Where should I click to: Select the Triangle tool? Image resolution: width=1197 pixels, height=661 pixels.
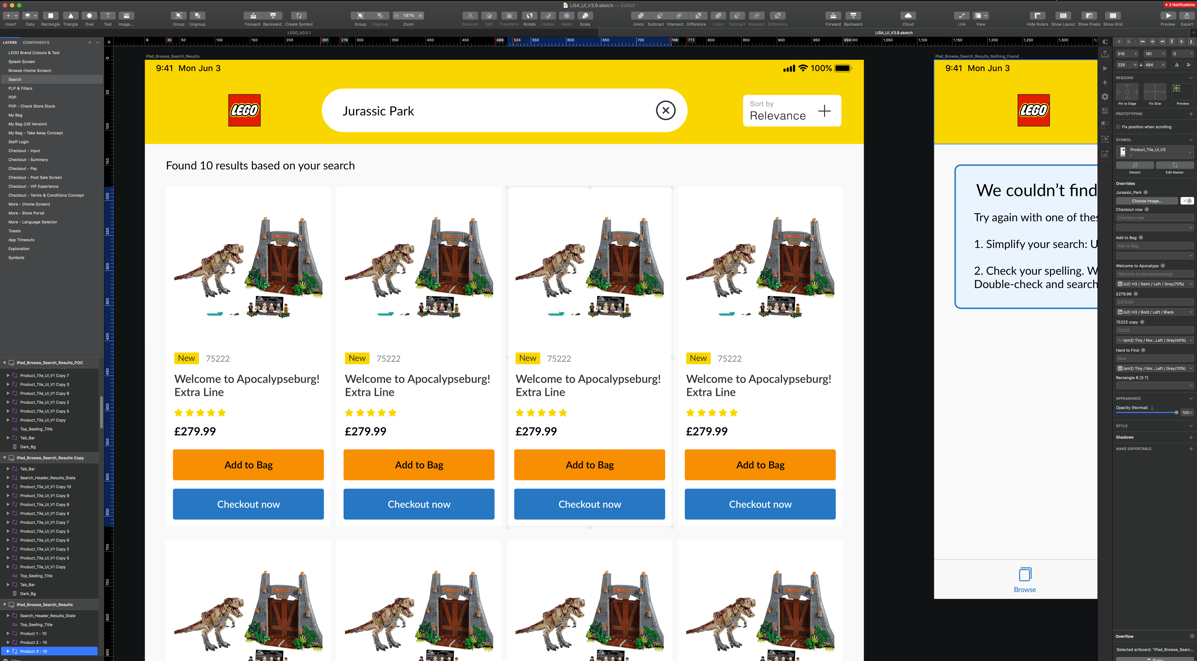pyautogui.click(x=70, y=16)
